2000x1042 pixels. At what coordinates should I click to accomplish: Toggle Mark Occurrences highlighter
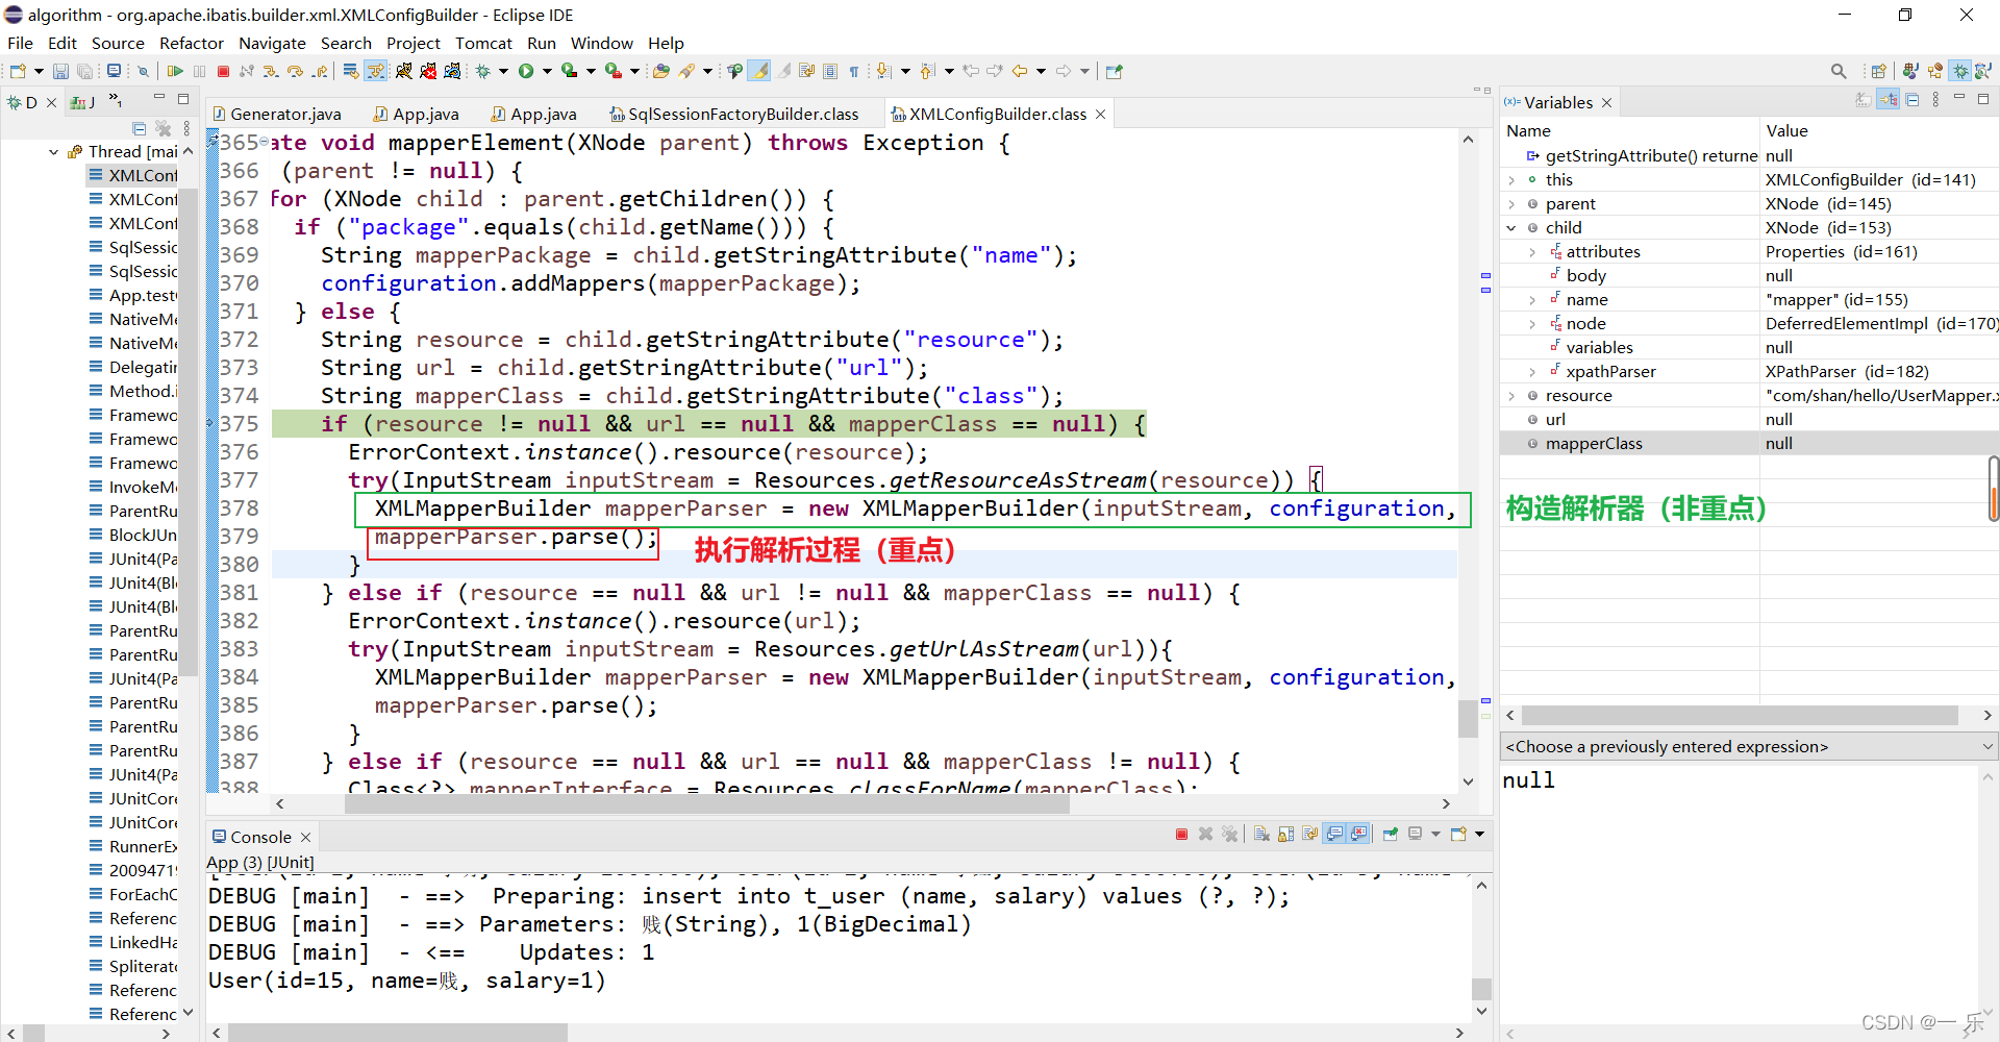[760, 71]
